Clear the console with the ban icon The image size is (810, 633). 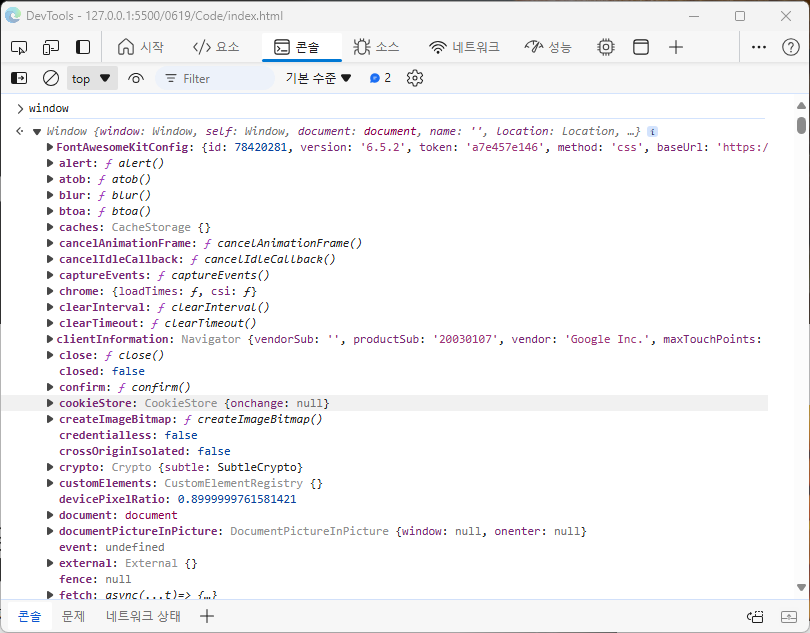coord(51,79)
